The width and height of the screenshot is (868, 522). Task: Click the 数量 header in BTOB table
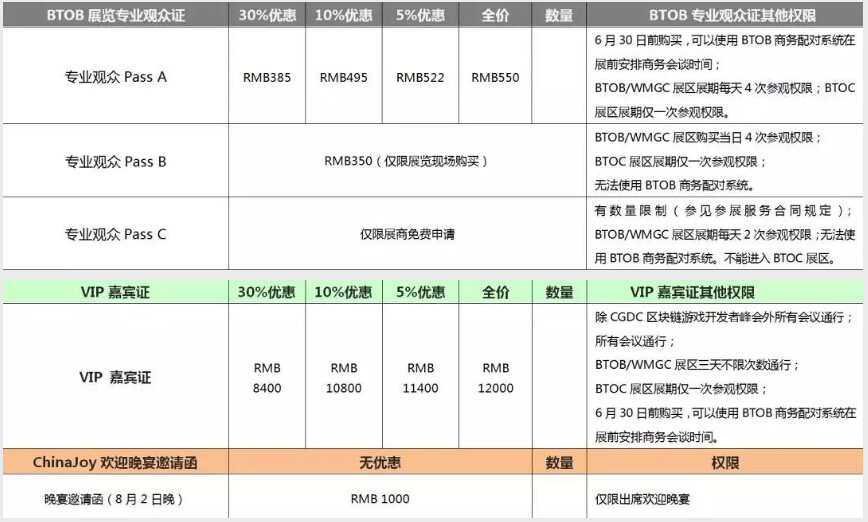tap(559, 15)
